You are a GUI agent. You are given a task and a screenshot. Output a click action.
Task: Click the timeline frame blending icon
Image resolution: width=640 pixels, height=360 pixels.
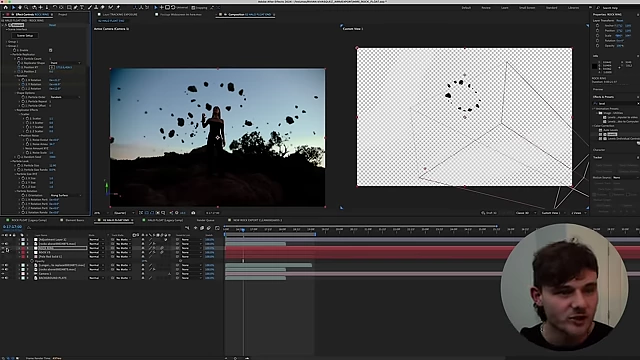click(x=202, y=228)
